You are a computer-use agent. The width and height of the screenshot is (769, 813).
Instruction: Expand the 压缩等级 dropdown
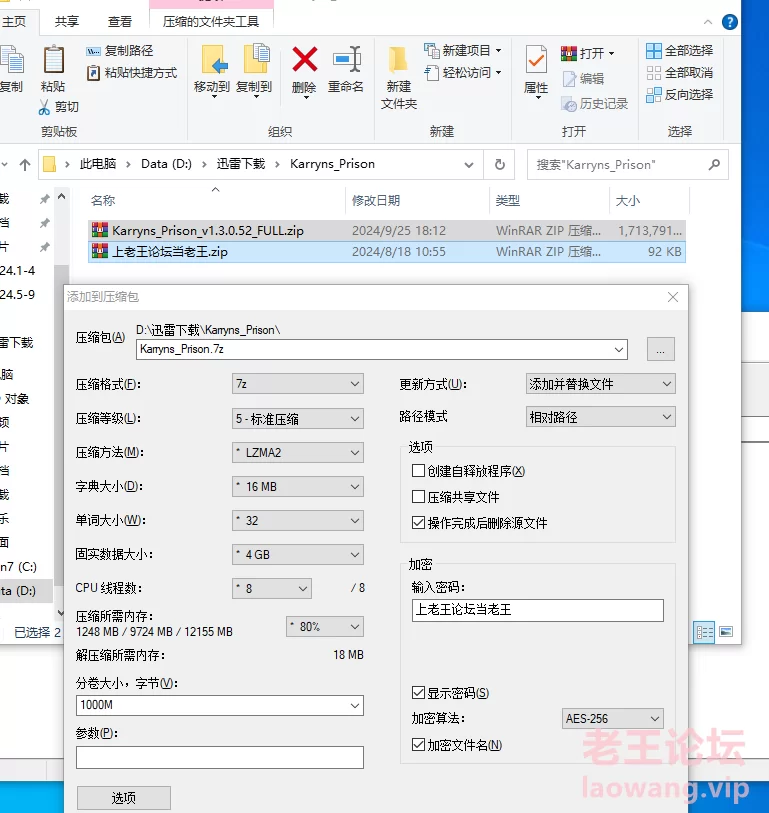click(297, 419)
